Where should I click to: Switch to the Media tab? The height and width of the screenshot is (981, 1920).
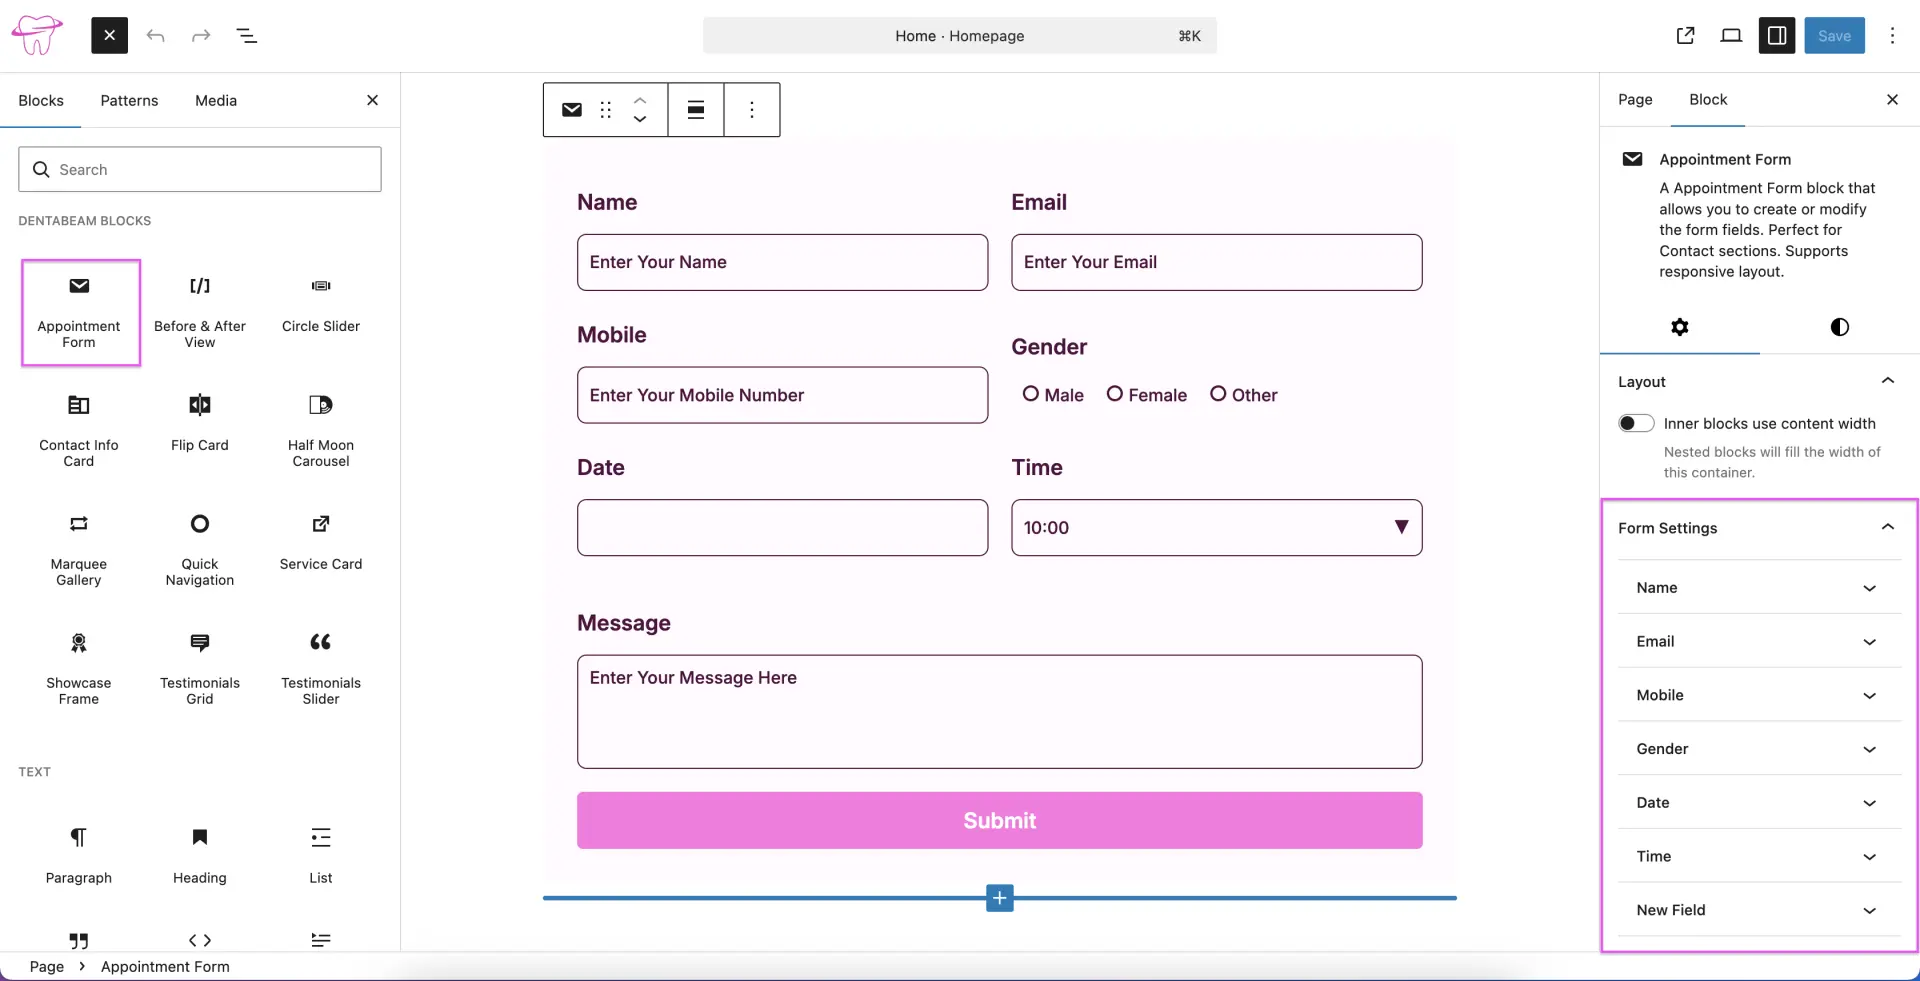click(216, 100)
